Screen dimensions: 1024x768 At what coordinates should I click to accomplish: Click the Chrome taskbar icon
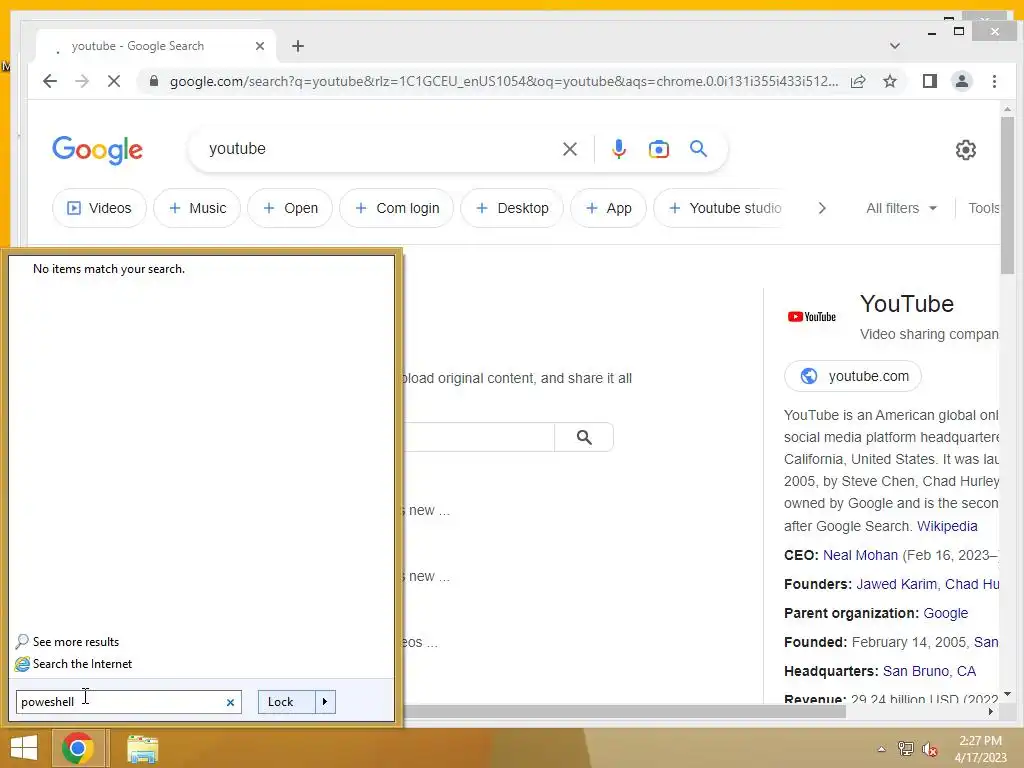click(78, 748)
